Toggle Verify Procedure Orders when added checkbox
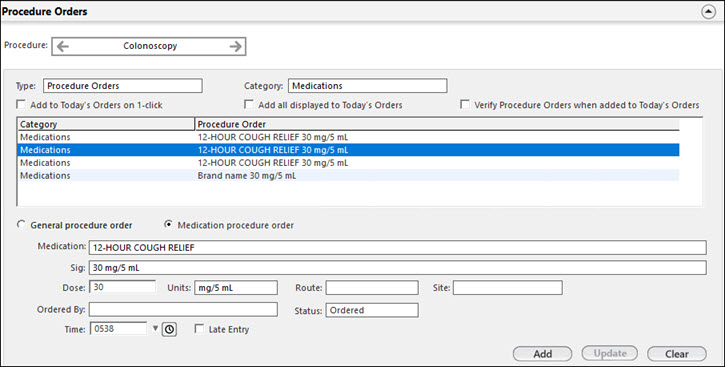Image resolution: width=725 pixels, height=367 pixels. coord(465,104)
